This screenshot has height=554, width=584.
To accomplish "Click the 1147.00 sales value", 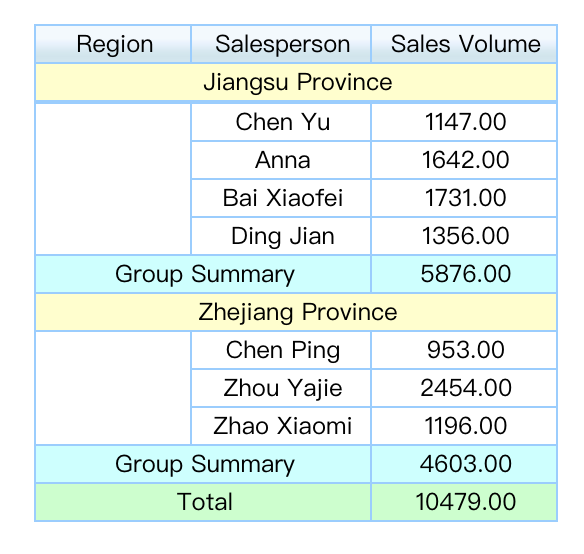I will click(x=464, y=122).
